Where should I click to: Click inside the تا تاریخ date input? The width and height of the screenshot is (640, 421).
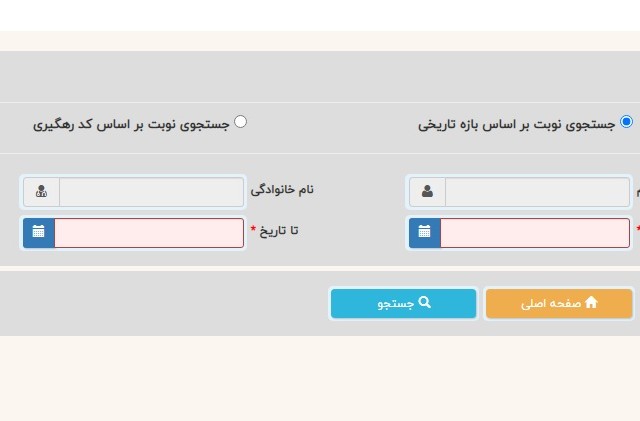tap(149, 233)
